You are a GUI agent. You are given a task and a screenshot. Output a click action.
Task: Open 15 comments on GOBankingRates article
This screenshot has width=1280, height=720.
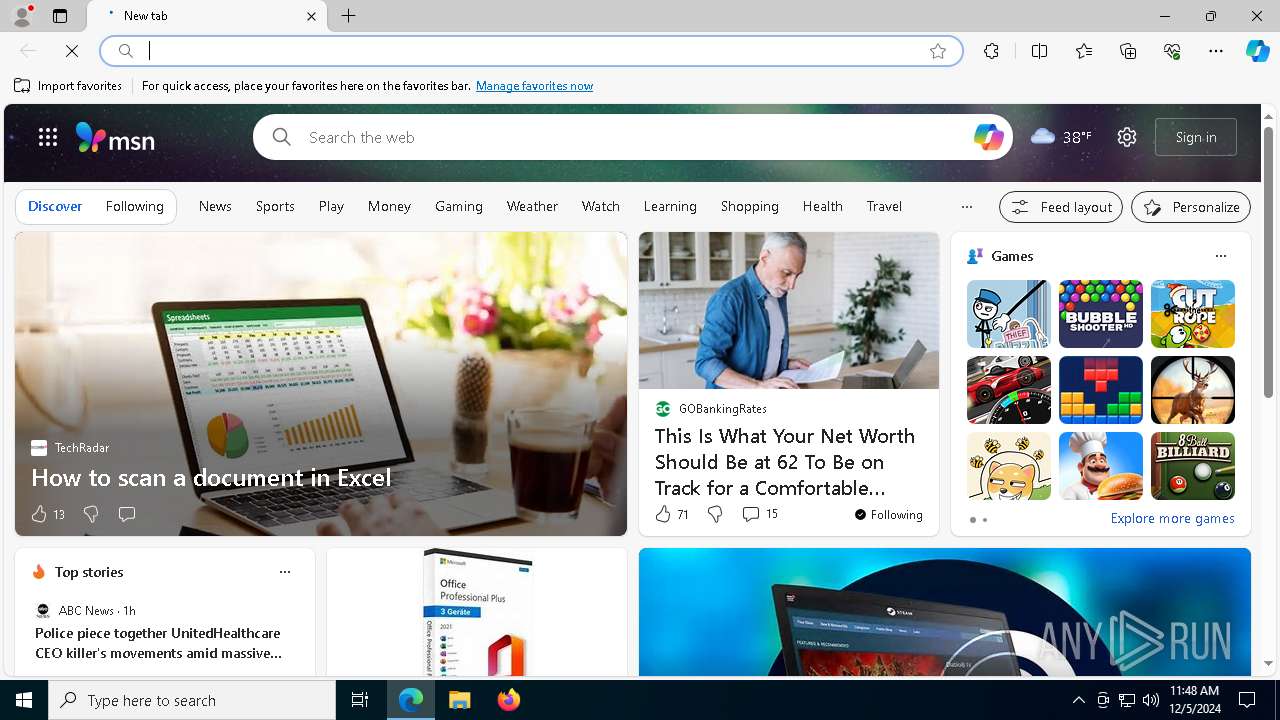[760, 514]
